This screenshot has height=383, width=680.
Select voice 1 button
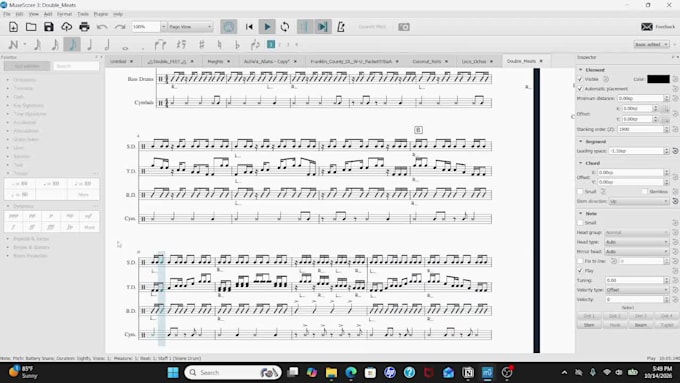(x=271, y=44)
